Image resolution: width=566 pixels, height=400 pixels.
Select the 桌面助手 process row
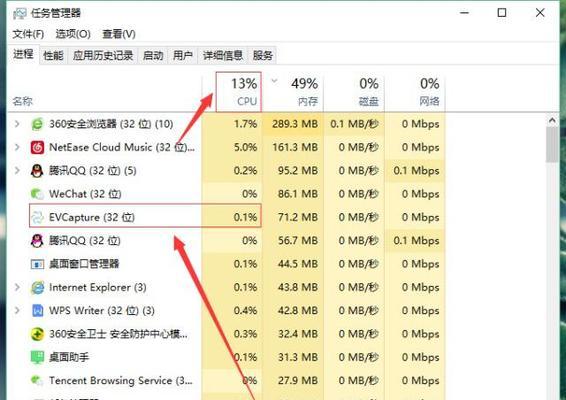tap(226, 357)
